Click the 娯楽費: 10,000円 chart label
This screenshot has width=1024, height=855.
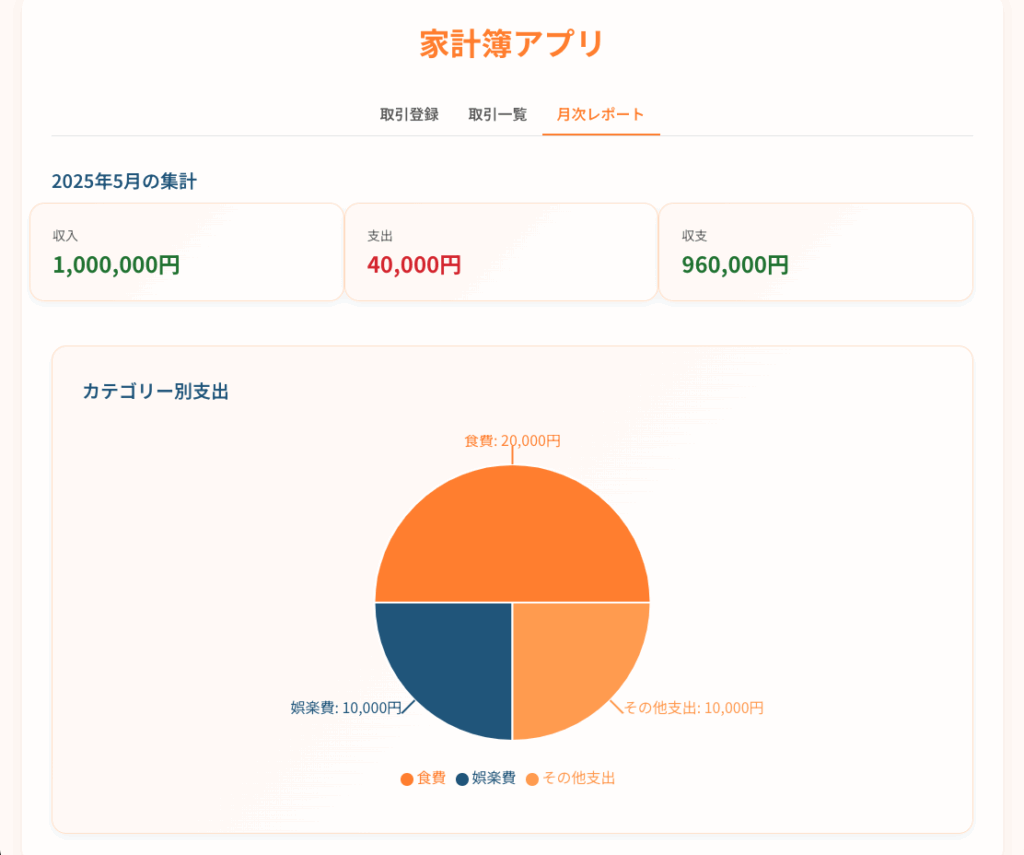coord(346,708)
